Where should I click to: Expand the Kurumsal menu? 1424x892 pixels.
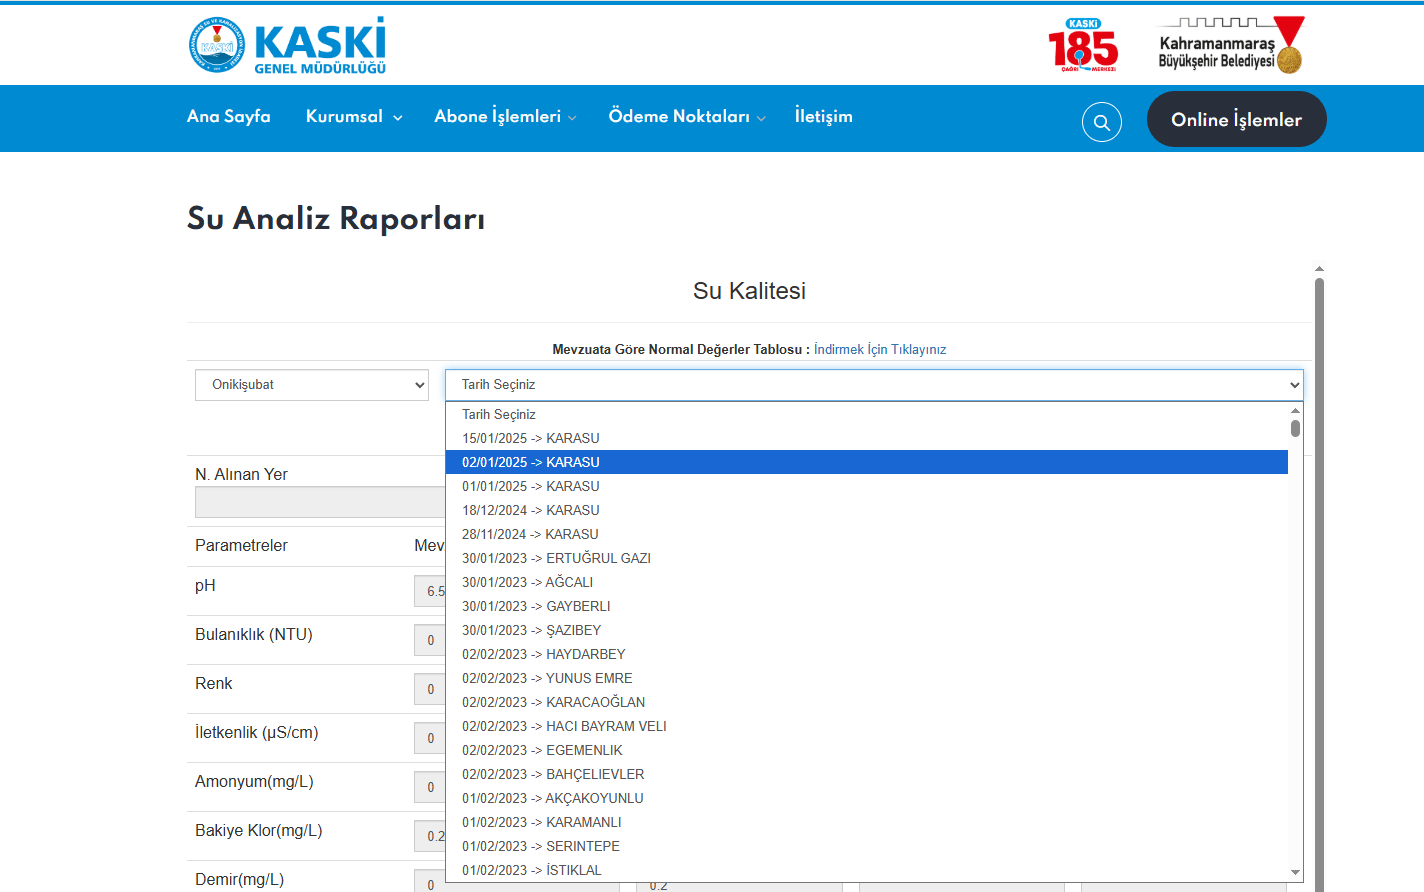[353, 117]
